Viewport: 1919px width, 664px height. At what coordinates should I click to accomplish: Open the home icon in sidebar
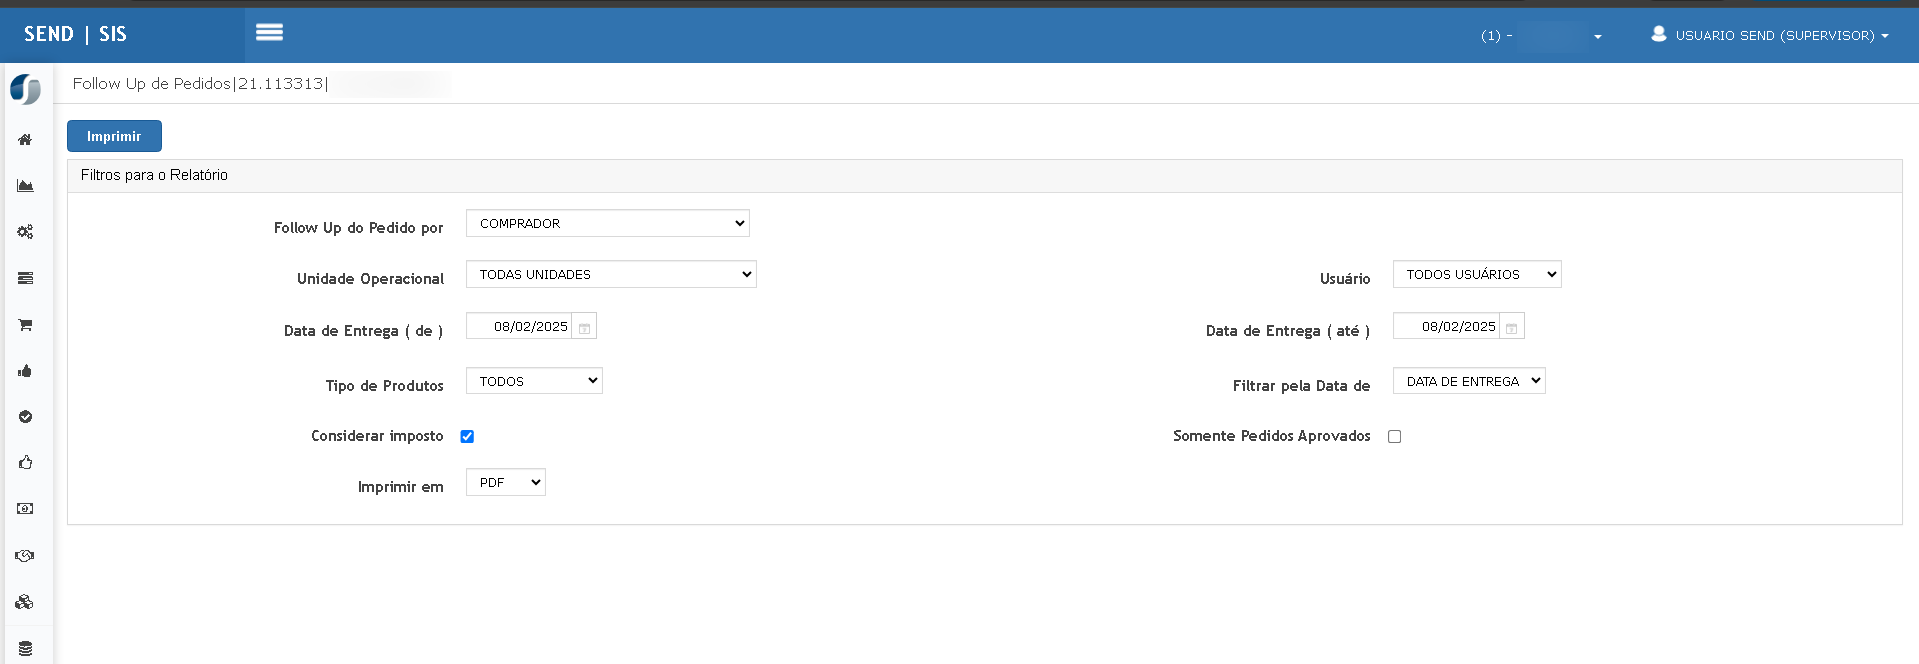[x=25, y=140]
